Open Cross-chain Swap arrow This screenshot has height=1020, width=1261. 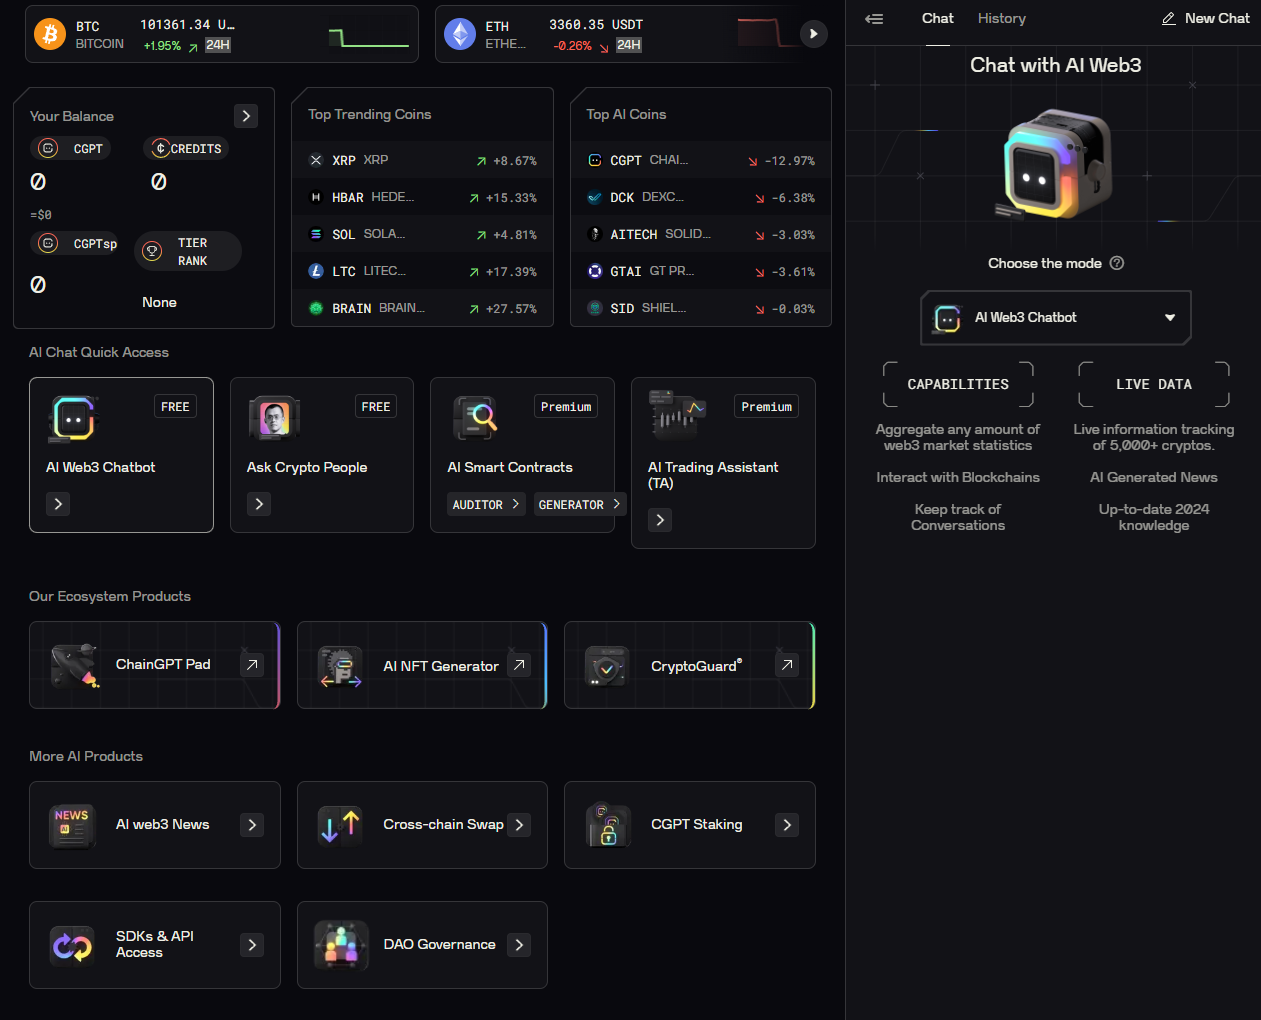tap(519, 825)
